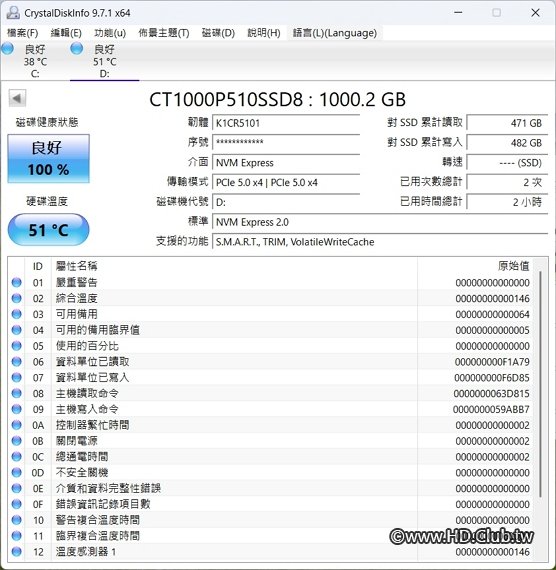
Task: Click status orb for attribute 12 溫度感測器 1
Action: point(16,551)
